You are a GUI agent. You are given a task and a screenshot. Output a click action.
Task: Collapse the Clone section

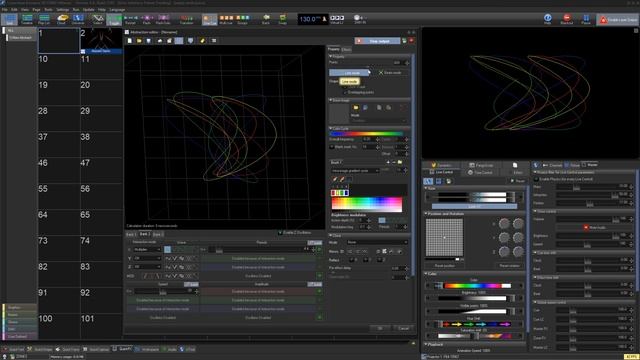[331, 236]
